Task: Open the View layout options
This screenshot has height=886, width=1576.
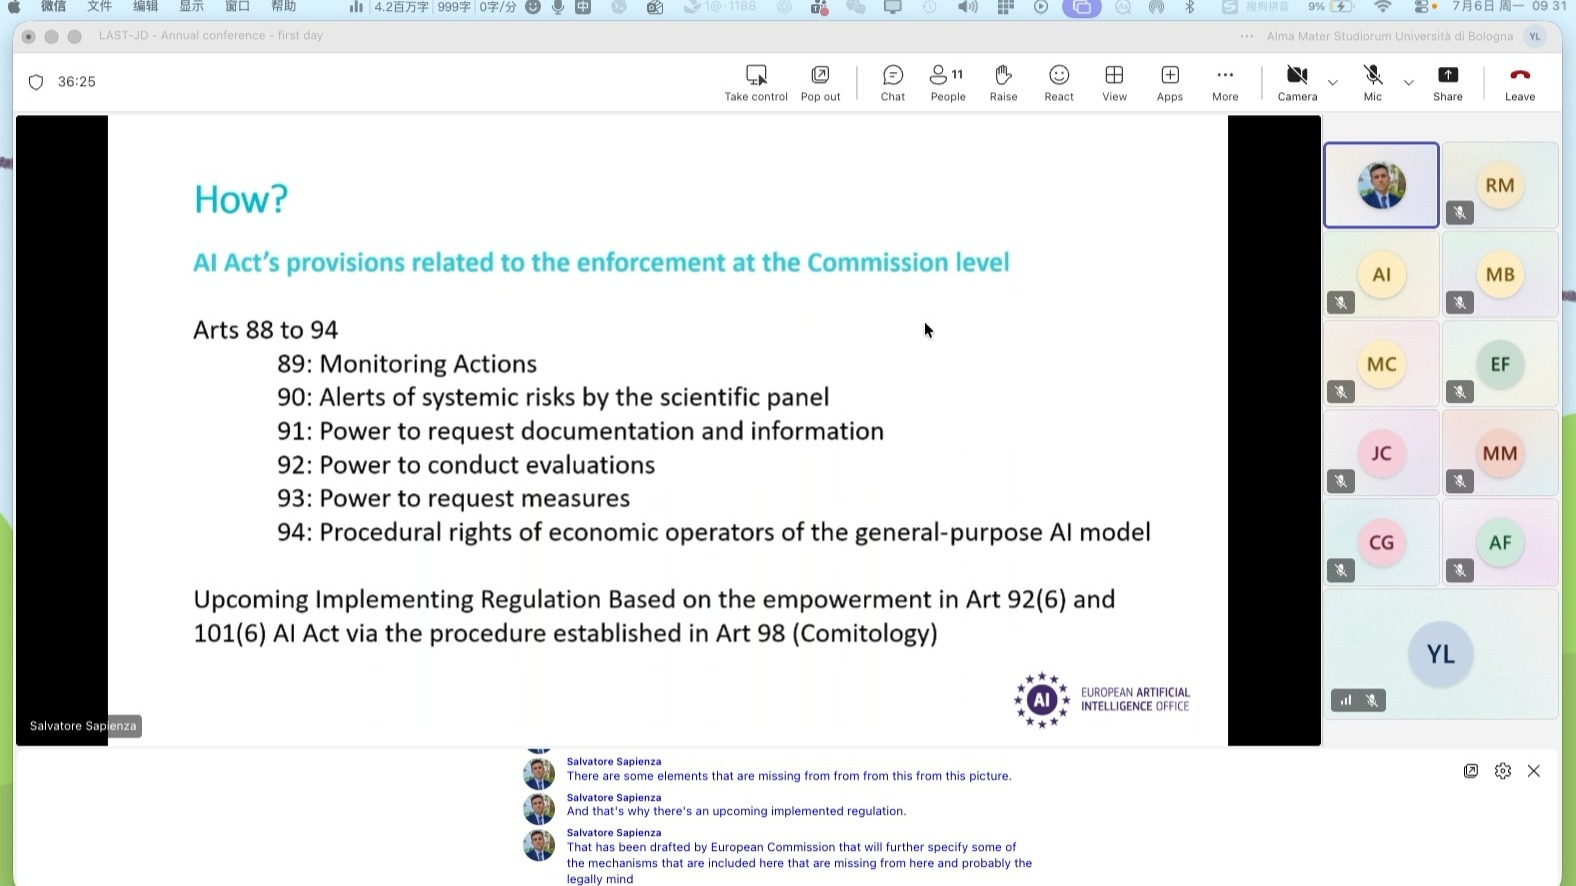Action: [x=1114, y=83]
